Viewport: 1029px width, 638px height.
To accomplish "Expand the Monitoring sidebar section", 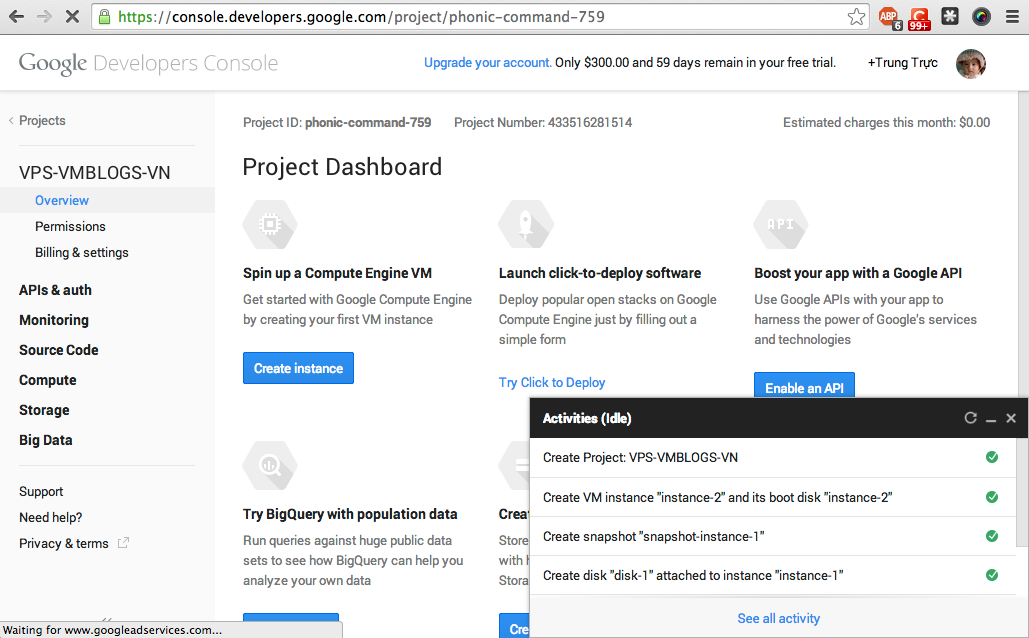I will pos(54,320).
